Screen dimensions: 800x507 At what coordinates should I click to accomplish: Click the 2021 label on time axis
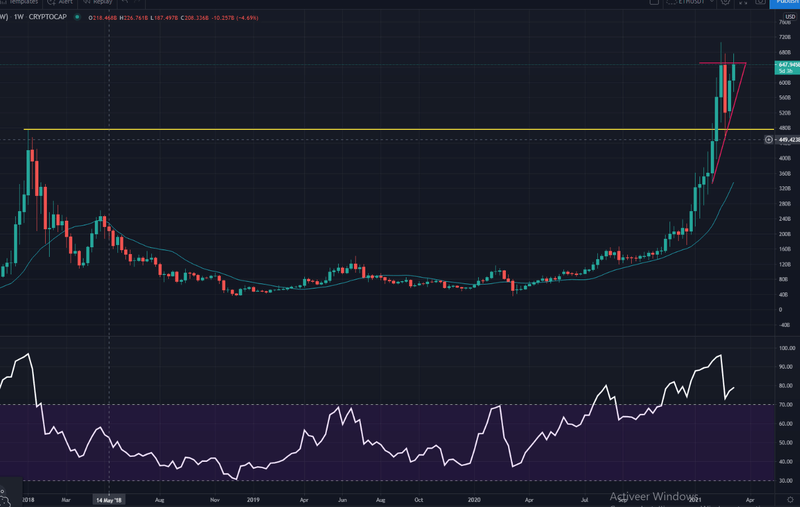694,500
